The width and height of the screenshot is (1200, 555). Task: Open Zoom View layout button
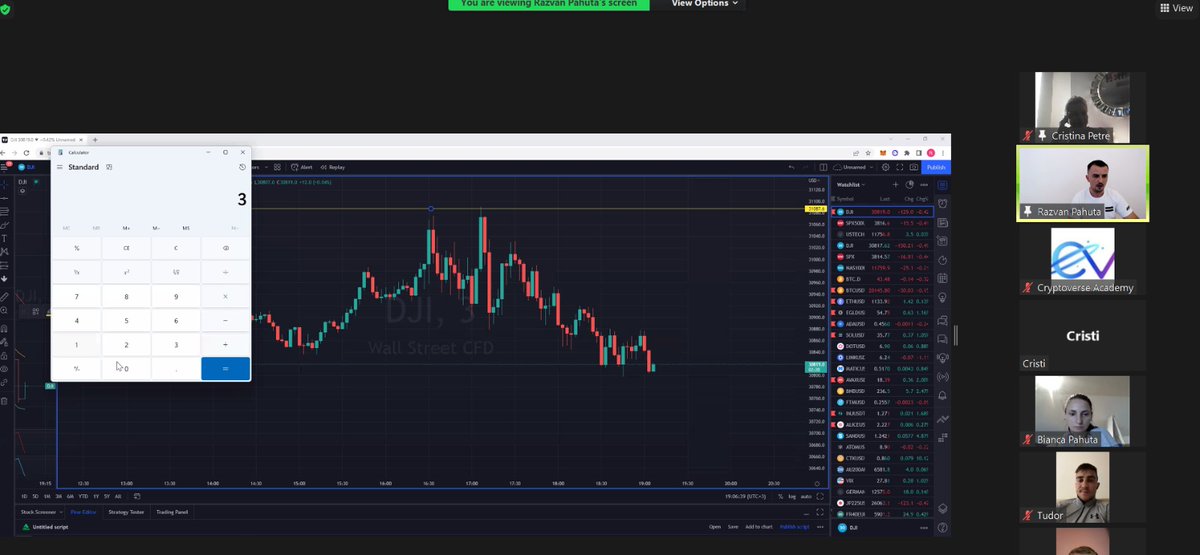[1178, 8]
